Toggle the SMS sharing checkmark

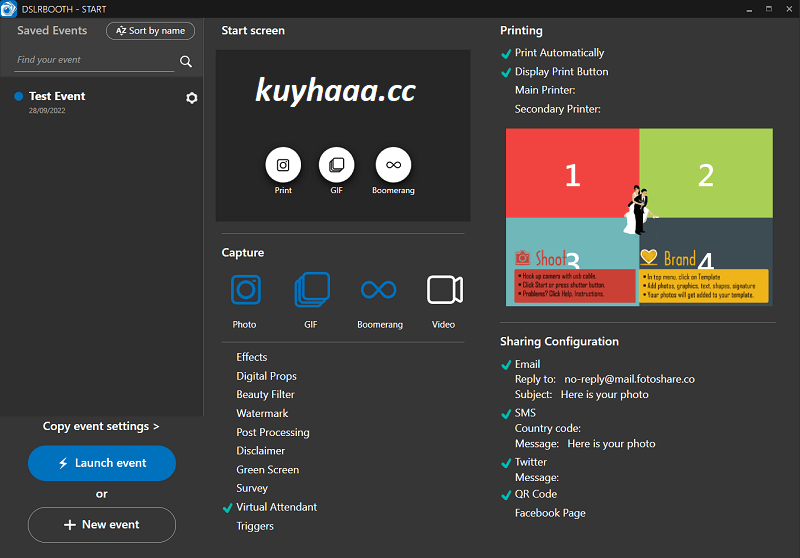tap(506, 414)
